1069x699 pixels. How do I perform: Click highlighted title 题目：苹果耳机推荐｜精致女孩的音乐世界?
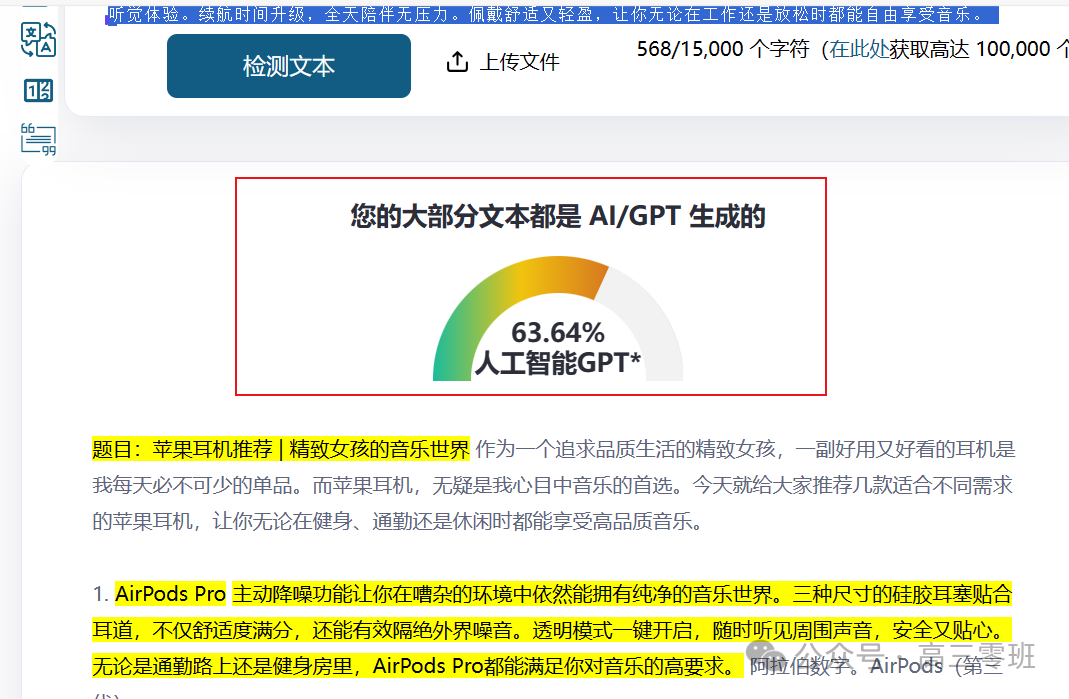coord(281,449)
